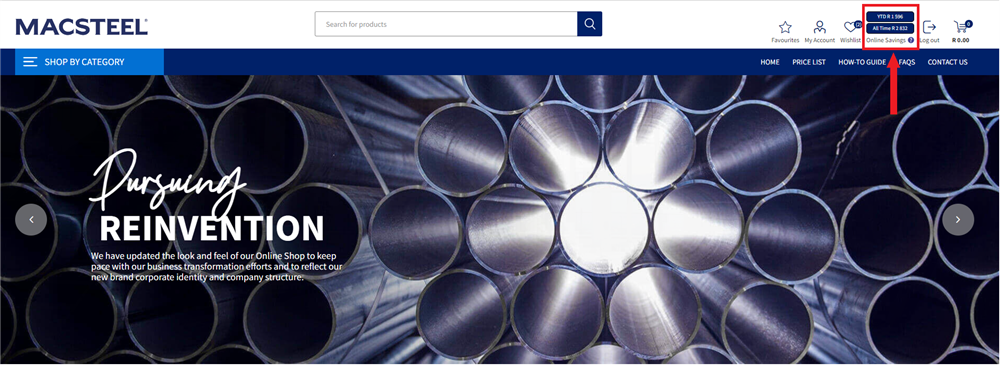Open My Account person icon
Viewport: 1000px width, 366px height.
tap(820, 27)
